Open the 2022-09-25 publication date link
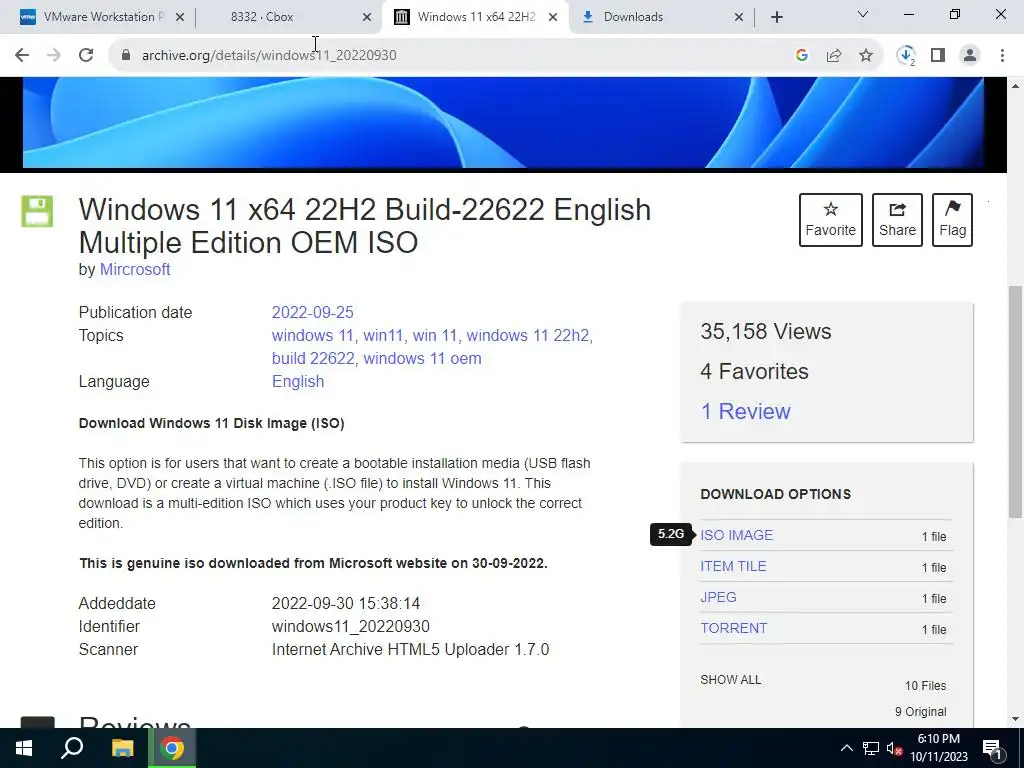The height and width of the screenshot is (768, 1024). [x=313, y=313]
